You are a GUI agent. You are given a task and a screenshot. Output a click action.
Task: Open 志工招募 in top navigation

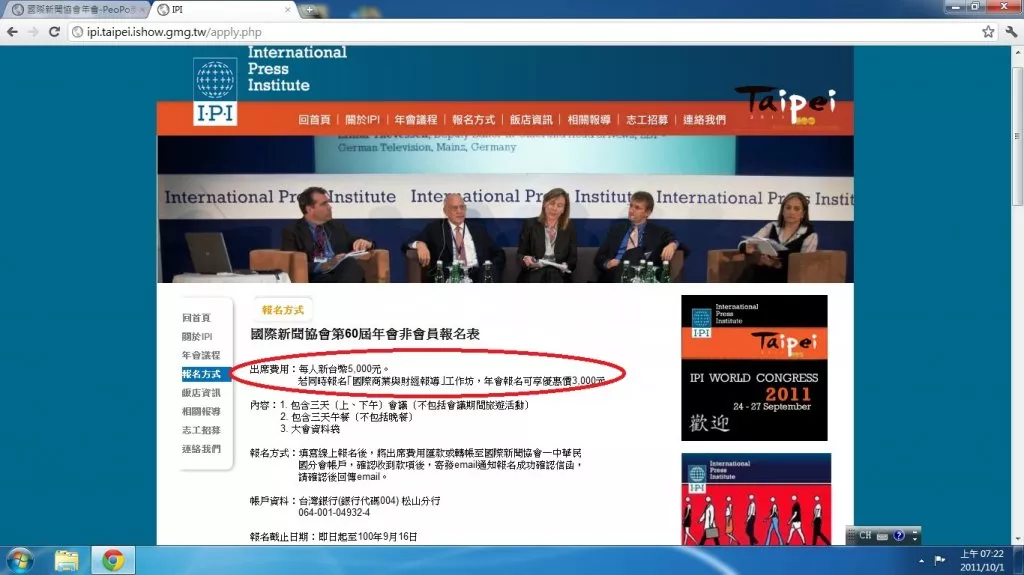click(647, 120)
